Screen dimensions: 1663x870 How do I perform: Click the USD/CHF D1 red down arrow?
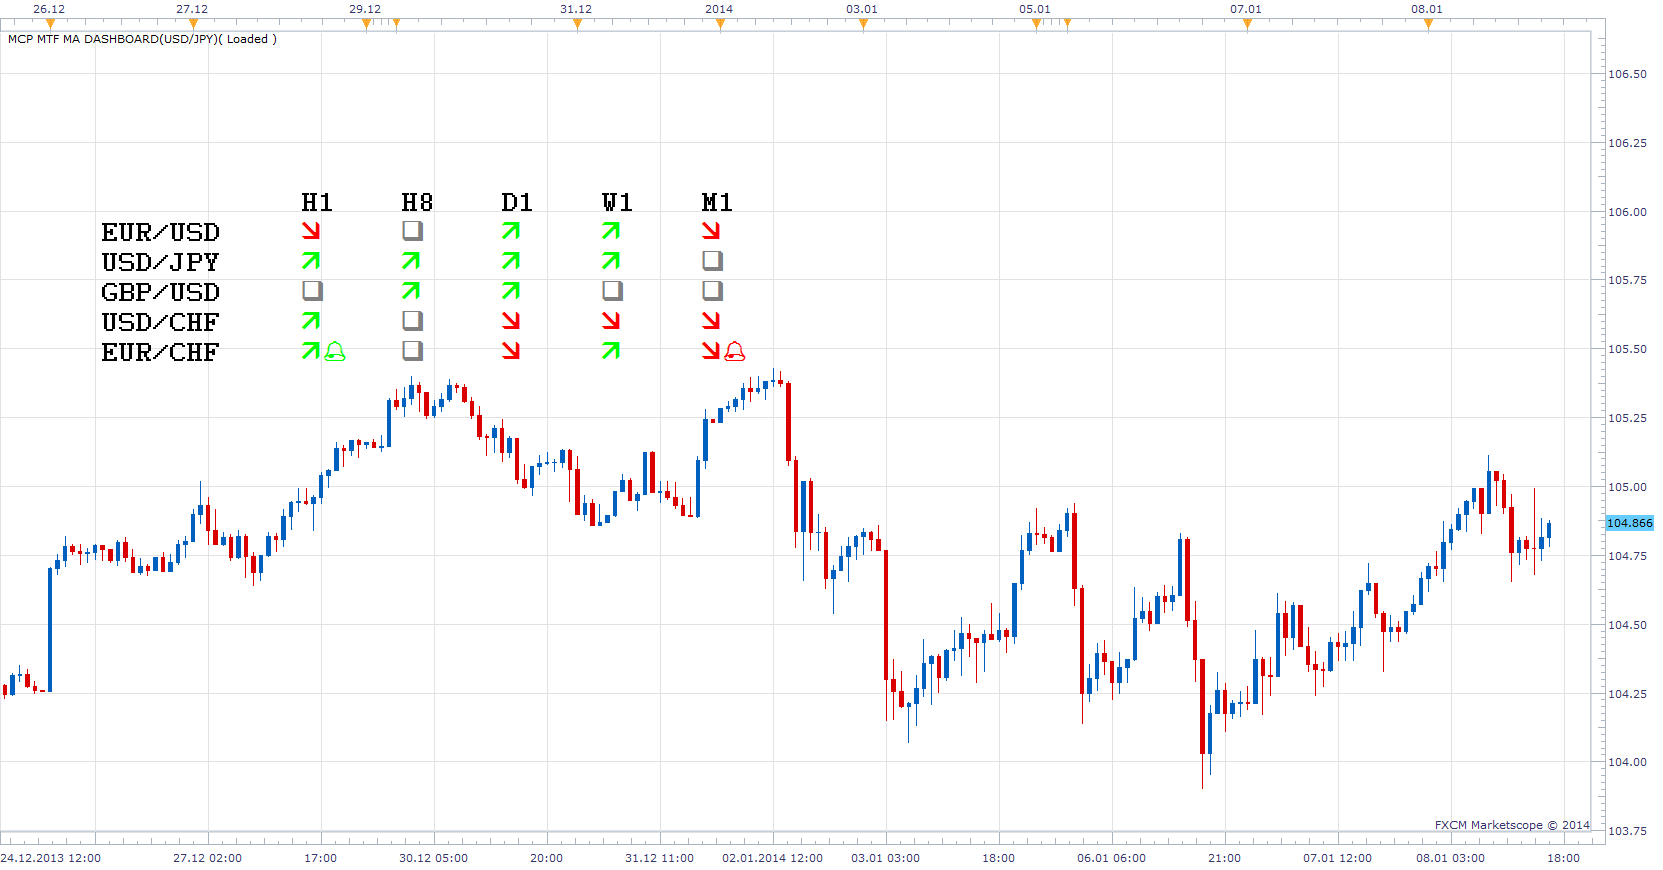coord(511,321)
